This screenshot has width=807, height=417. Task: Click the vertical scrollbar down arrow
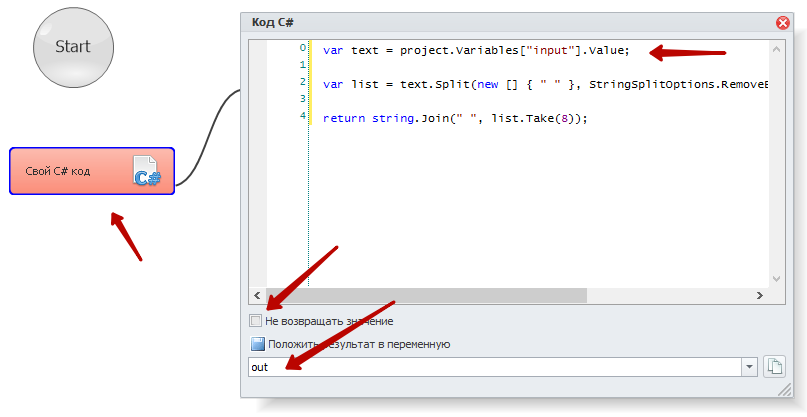point(777,279)
